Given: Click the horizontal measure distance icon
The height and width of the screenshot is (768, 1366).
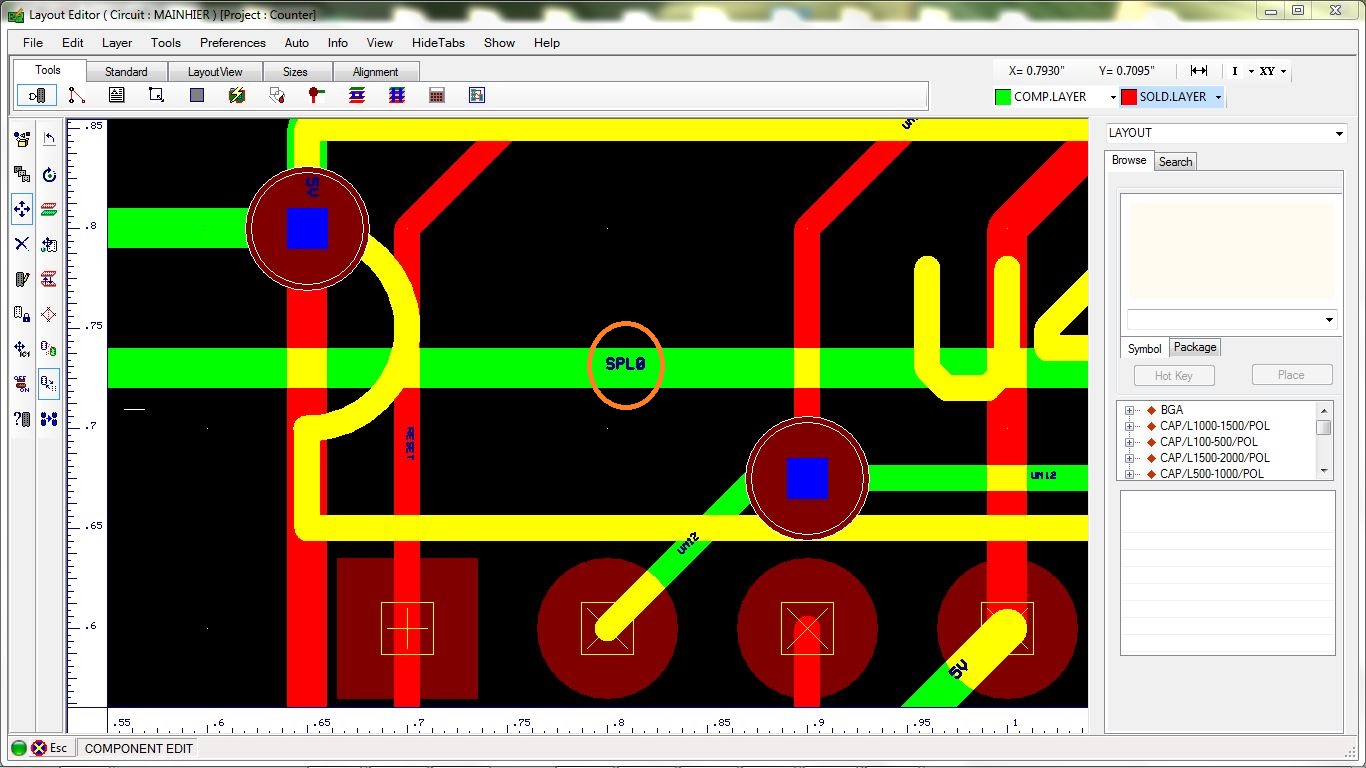Looking at the screenshot, I should point(1199,71).
